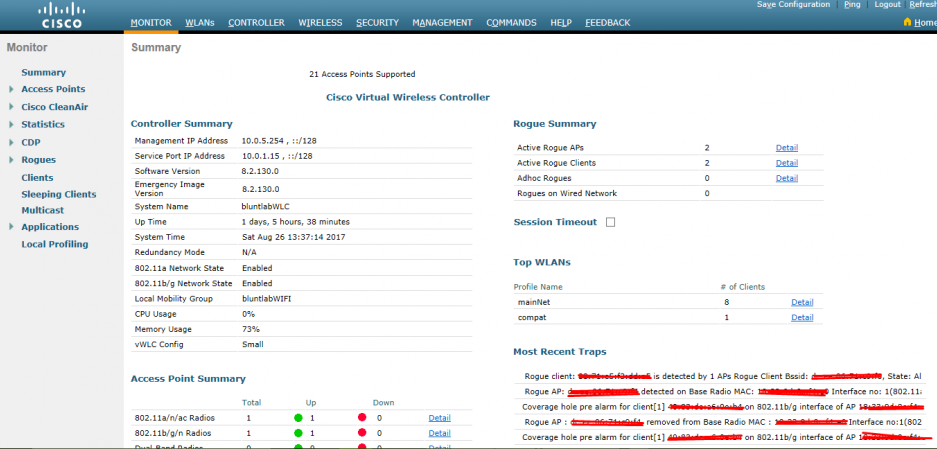937x449 pixels.
Task: Click the Refresh link
Action: coord(923,4)
